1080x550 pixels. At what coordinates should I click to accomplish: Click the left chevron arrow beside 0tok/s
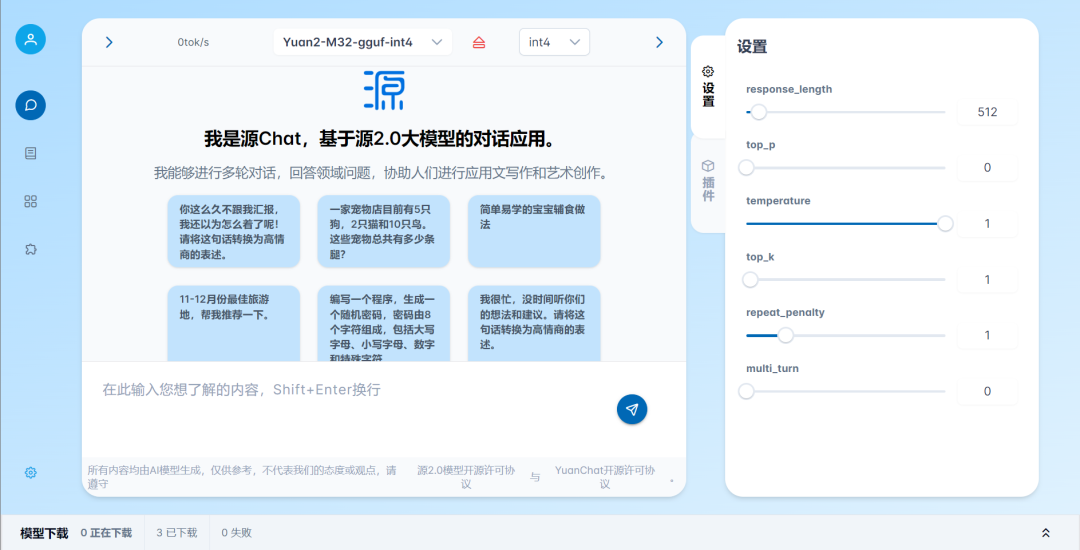tap(109, 42)
